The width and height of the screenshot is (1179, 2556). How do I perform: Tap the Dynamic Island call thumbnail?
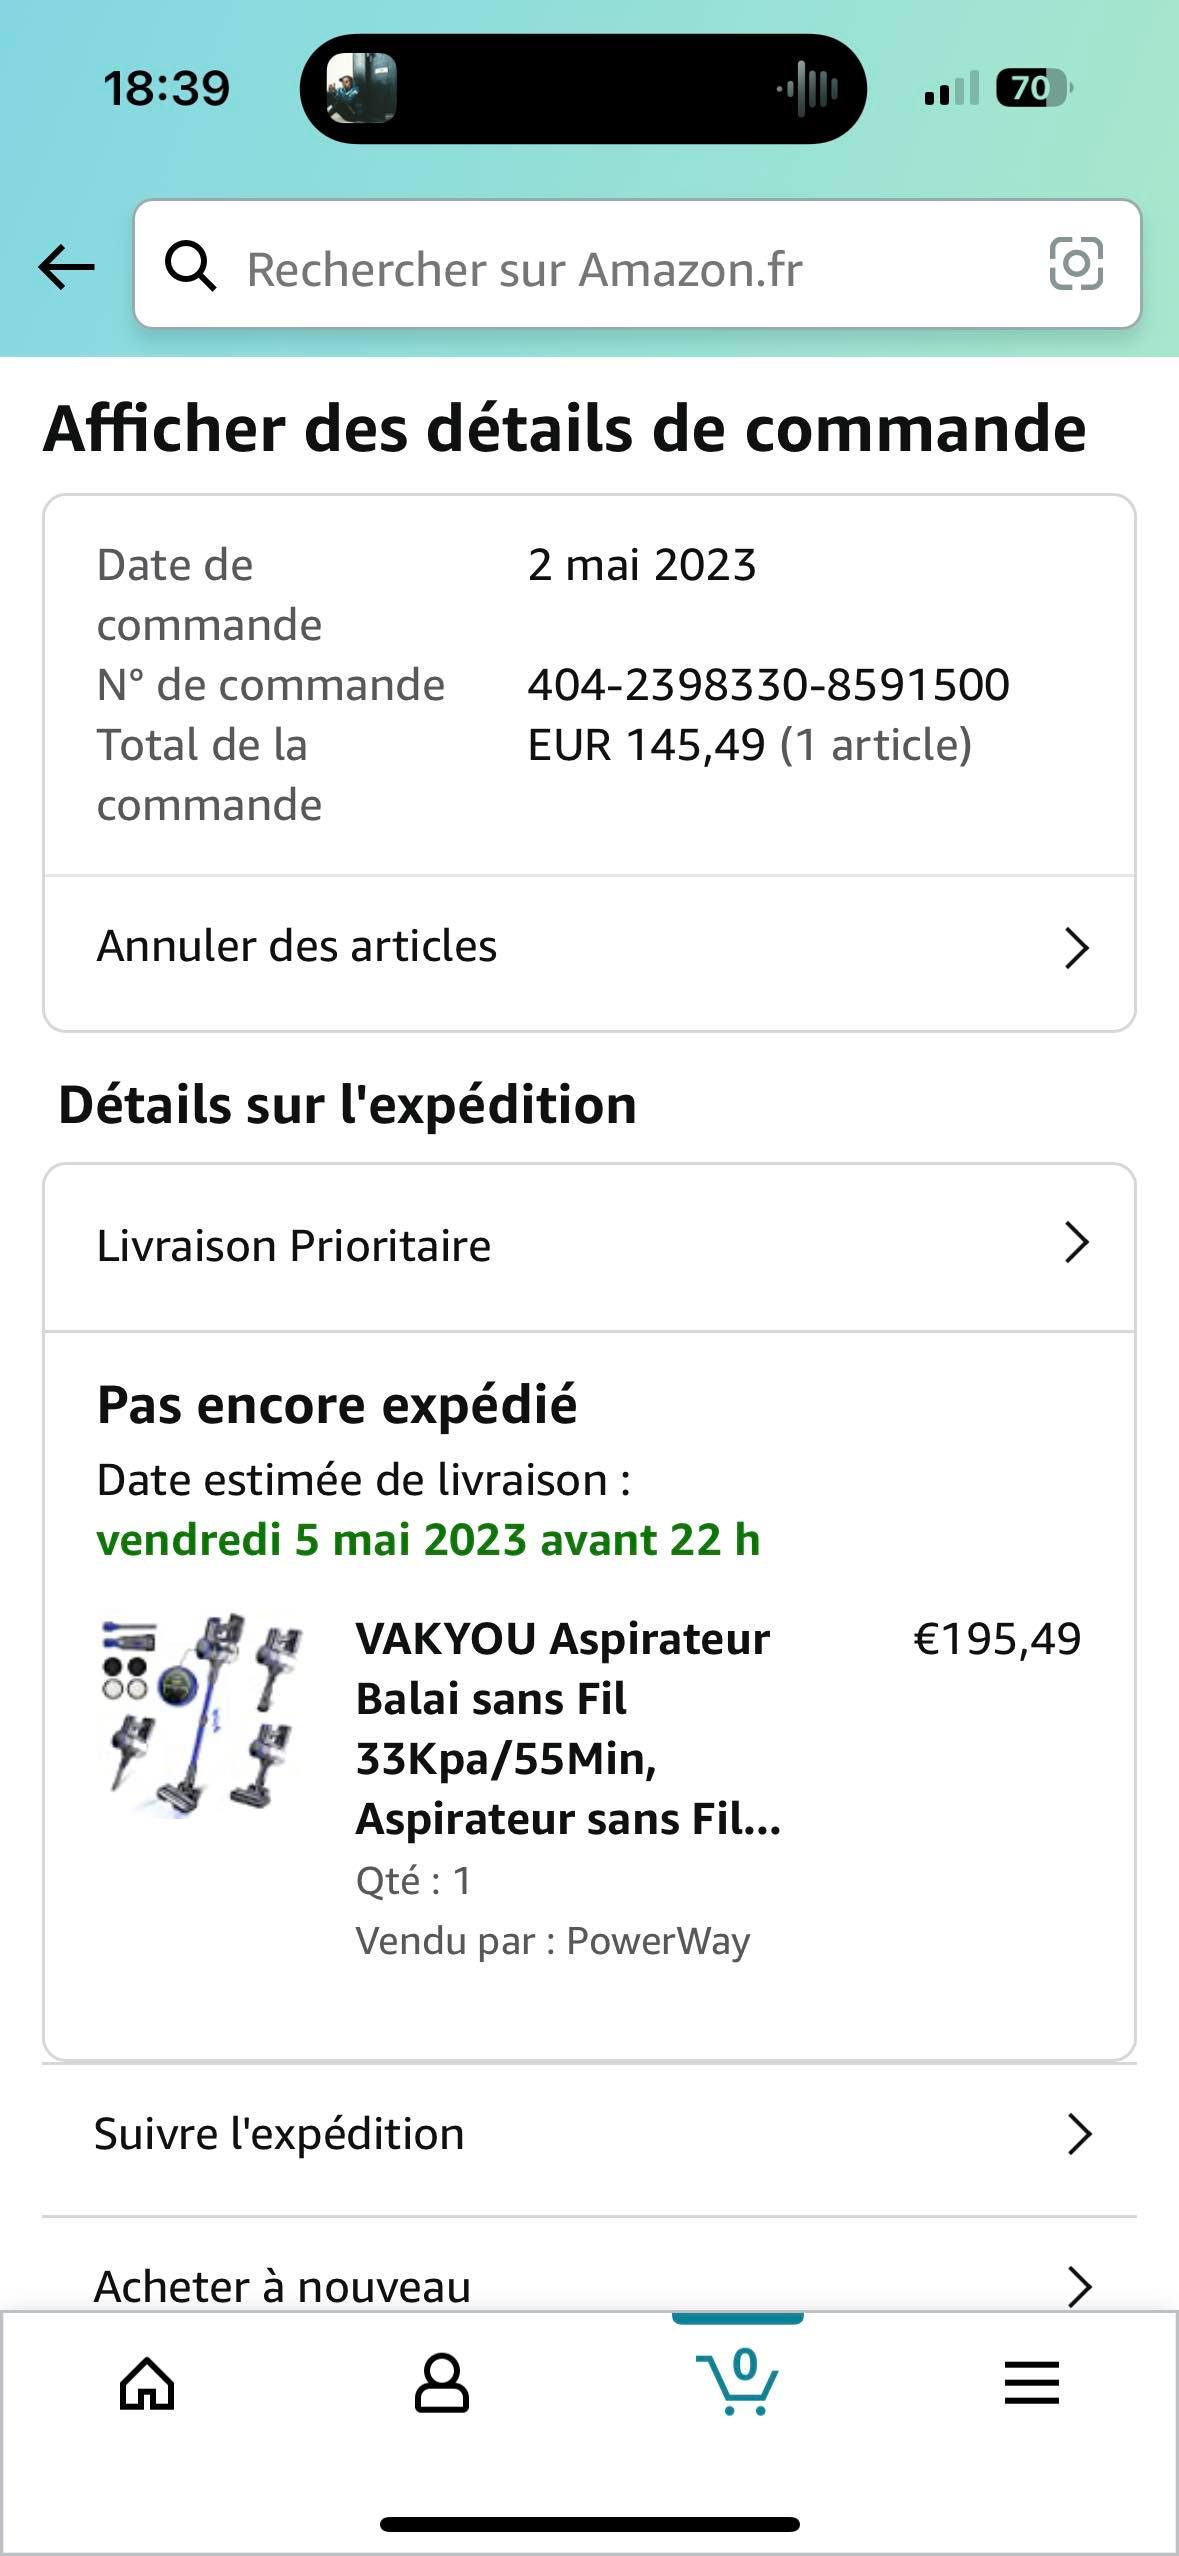pyautogui.click(x=361, y=89)
